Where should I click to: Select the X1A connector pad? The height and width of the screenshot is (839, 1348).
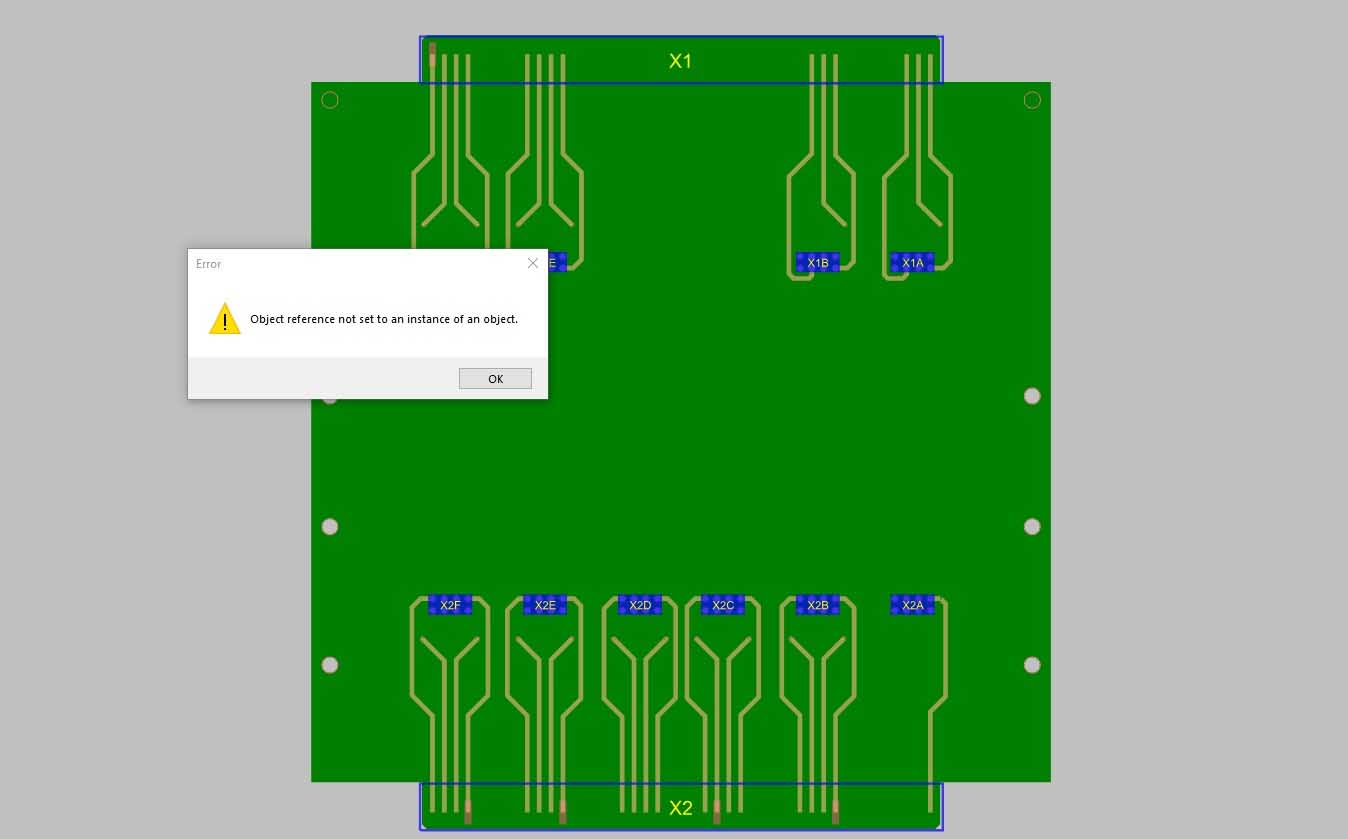click(912, 263)
